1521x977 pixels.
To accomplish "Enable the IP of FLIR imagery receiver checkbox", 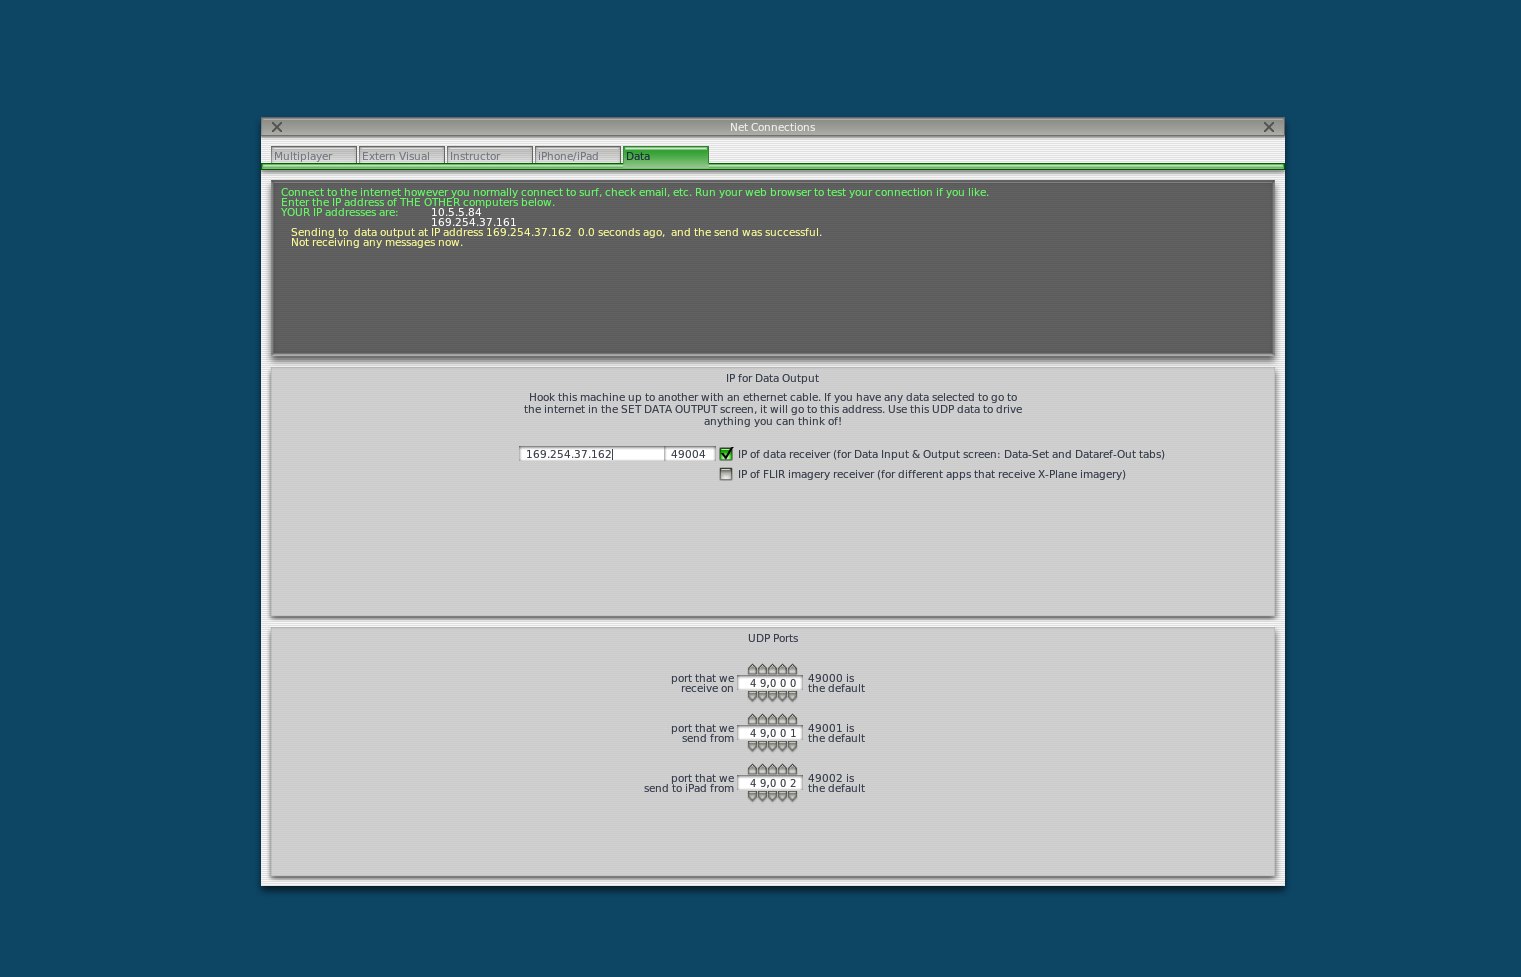I will (727, 474).
